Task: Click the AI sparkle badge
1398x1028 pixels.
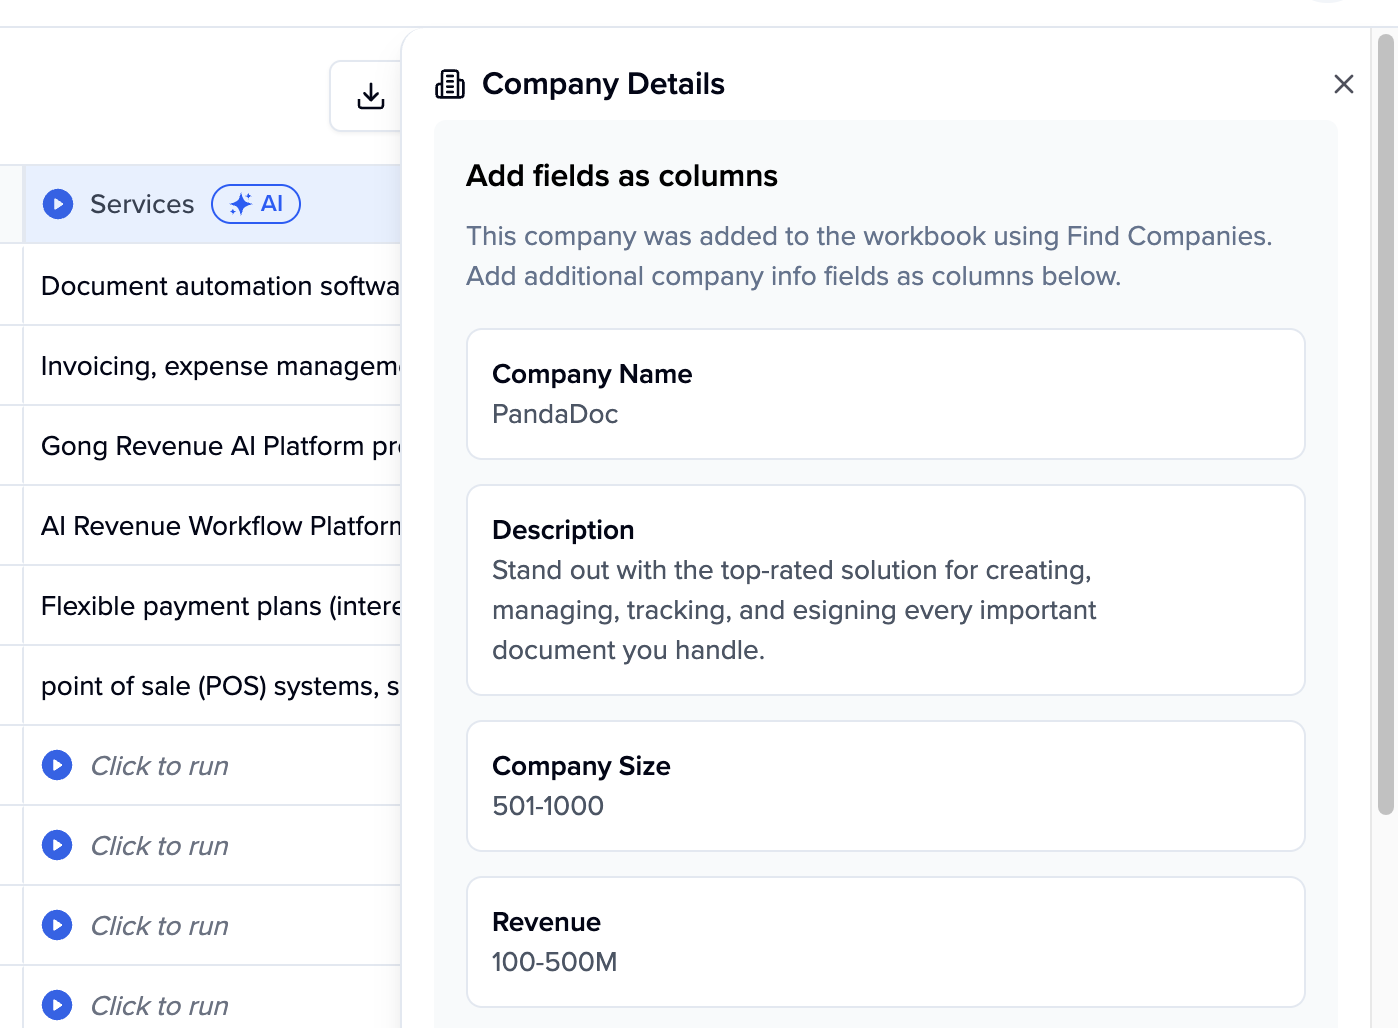Action: tap(256, 204)
